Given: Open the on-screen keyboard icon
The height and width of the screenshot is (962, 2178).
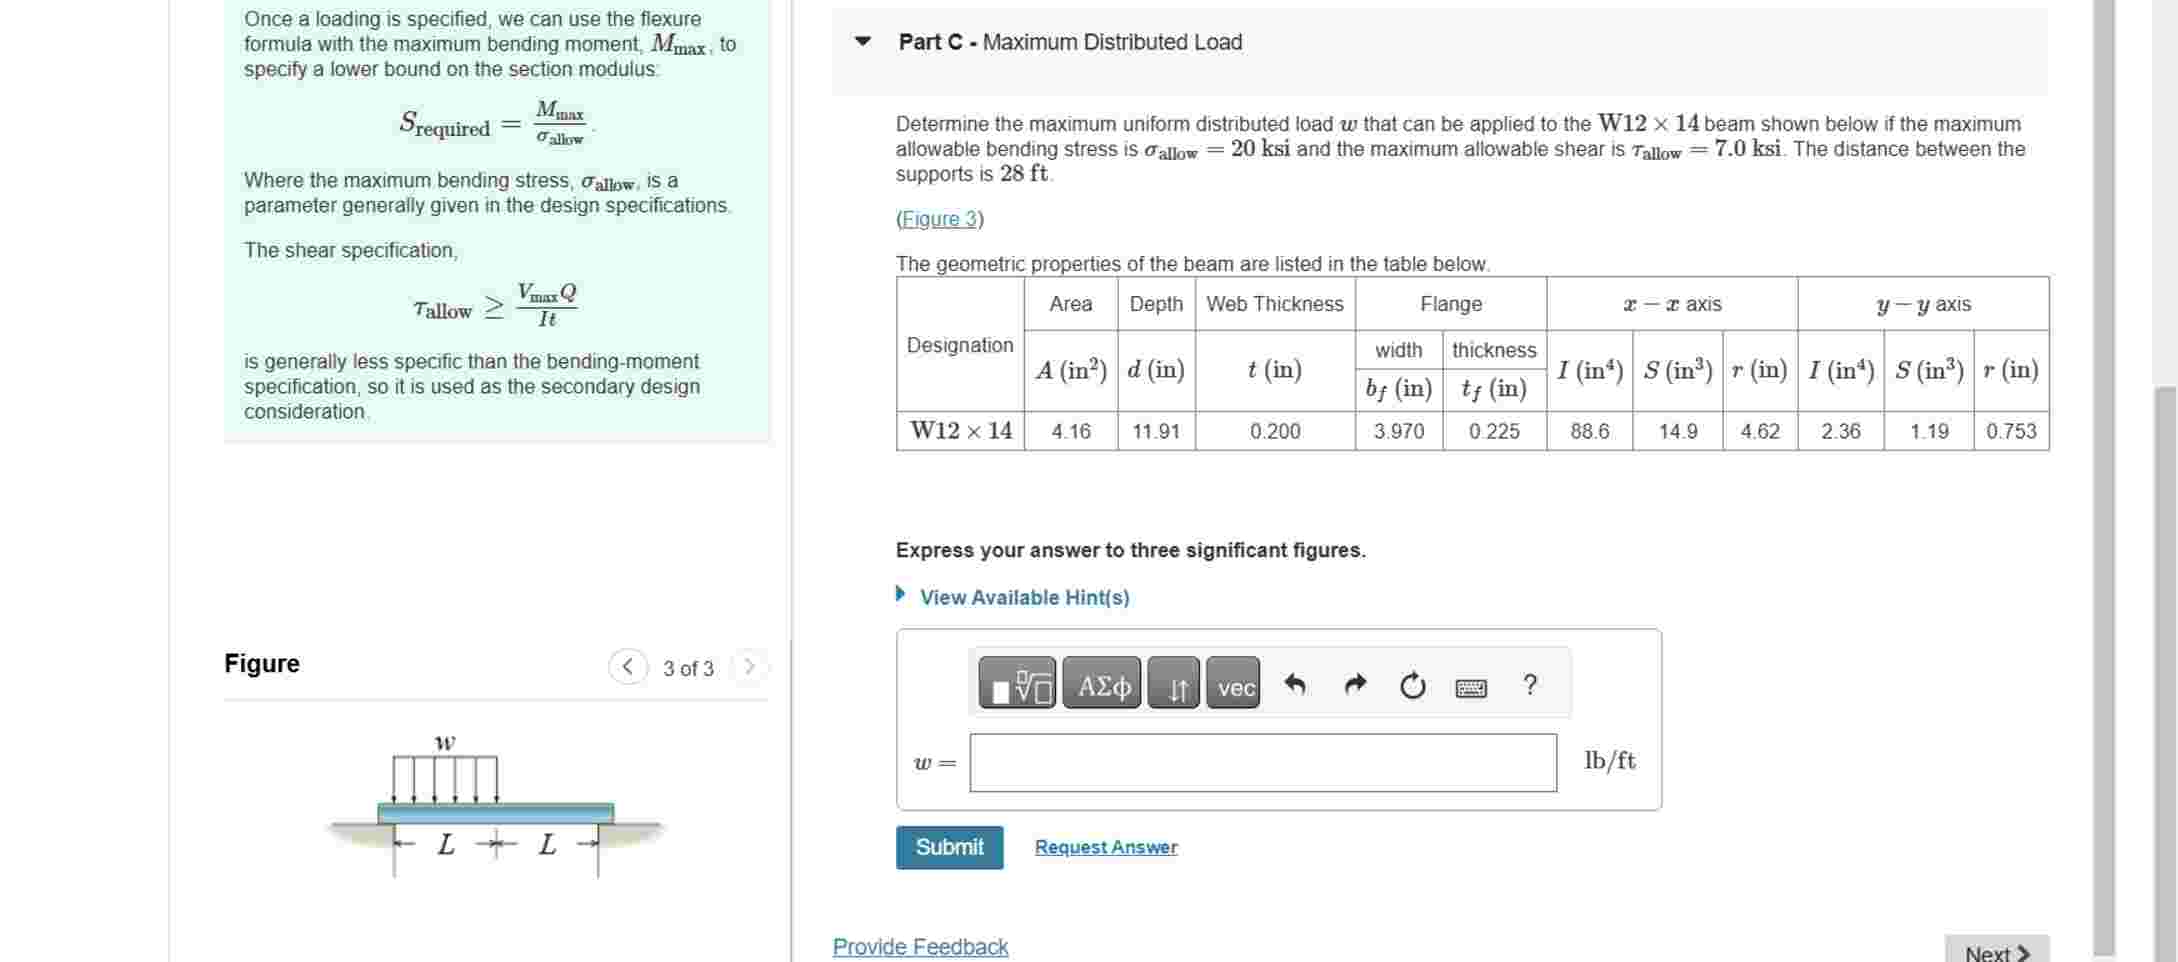Looking at the screenshot, I should click(1470, 686).
